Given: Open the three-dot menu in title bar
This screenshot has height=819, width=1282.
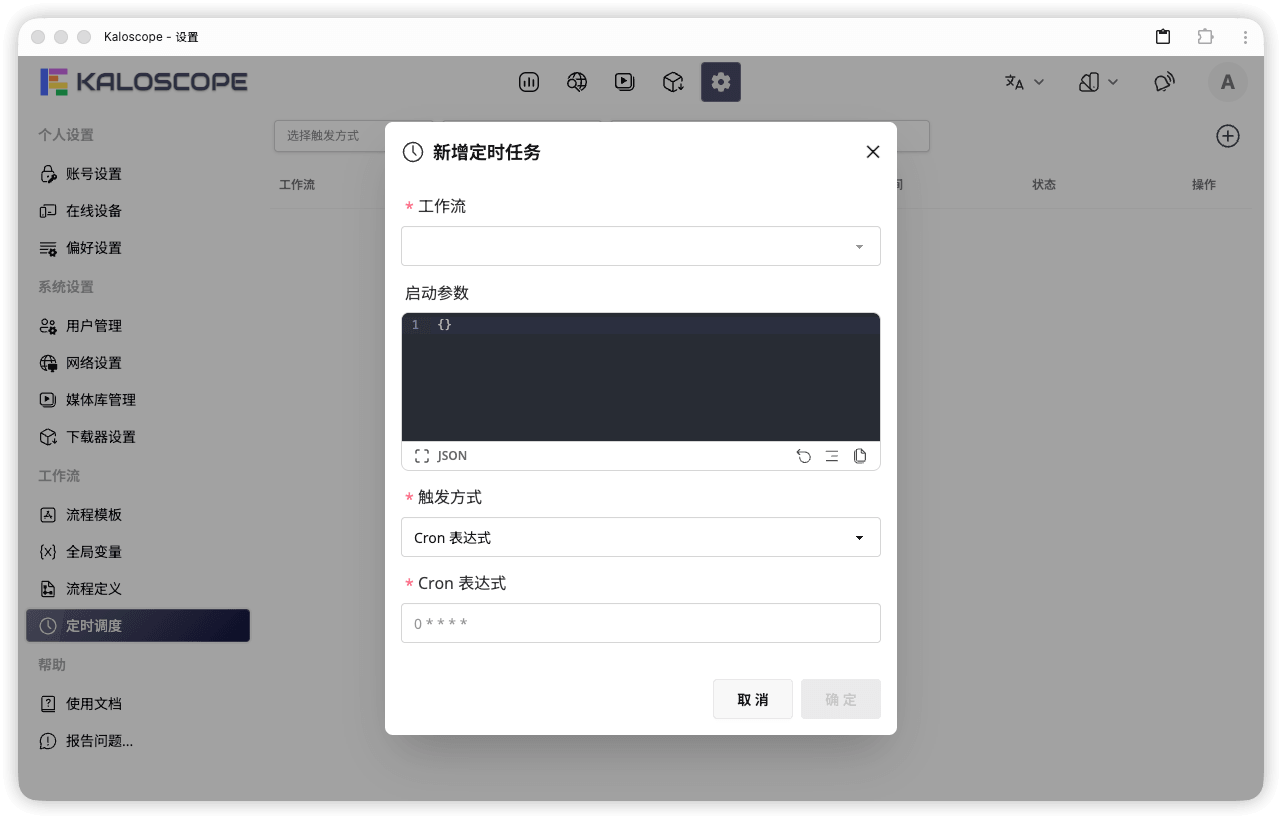Looking at the screenshot, I should 1245,37.
